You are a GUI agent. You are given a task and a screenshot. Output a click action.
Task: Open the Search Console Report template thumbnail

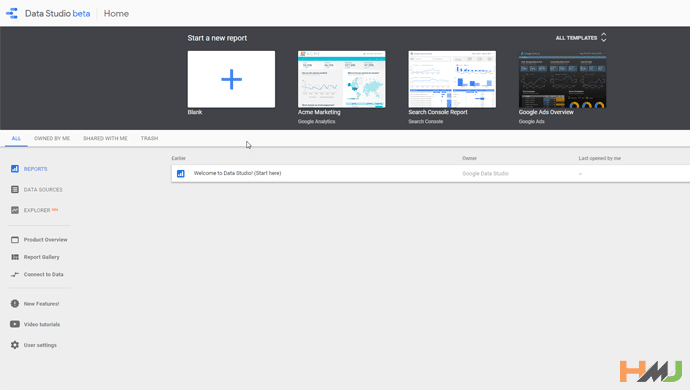coord(452,79)
